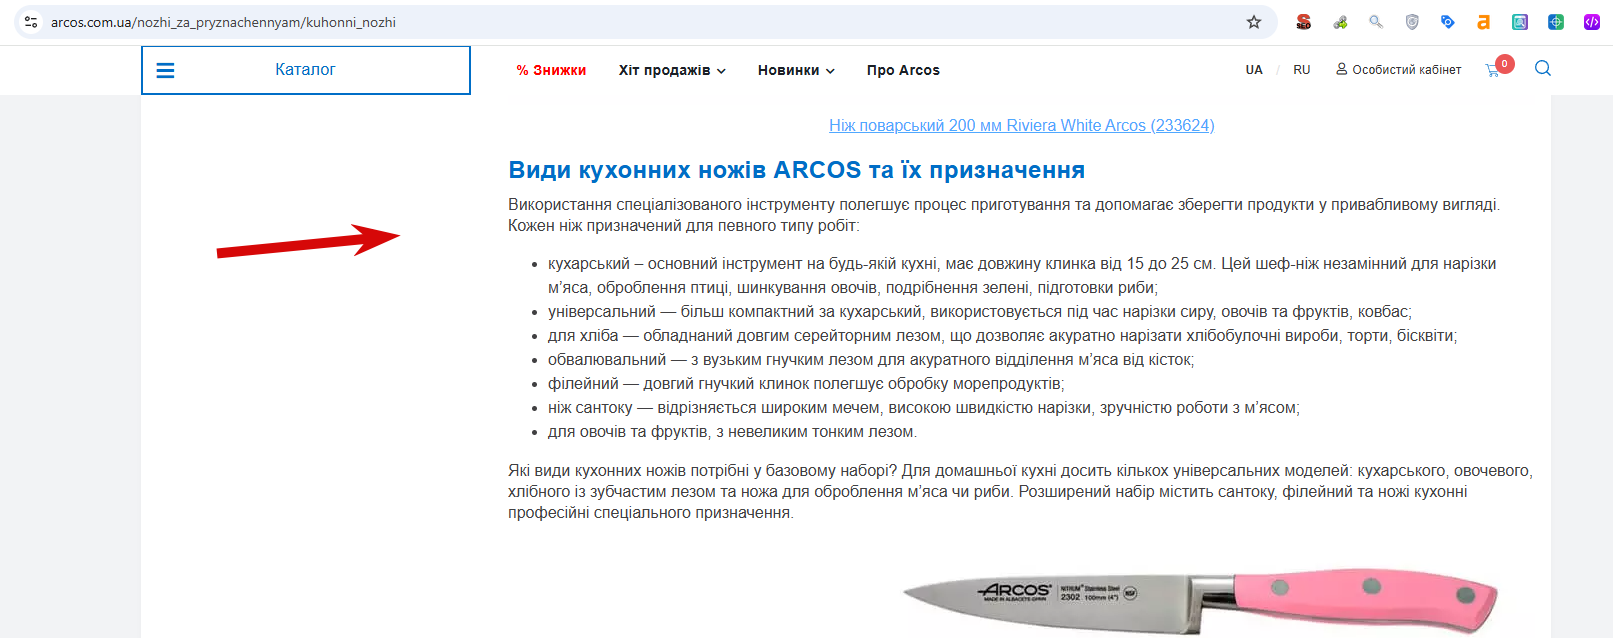Expand the Хіт продажів dropdown
Screen dimensions: 1613x638
coord(672,70)
